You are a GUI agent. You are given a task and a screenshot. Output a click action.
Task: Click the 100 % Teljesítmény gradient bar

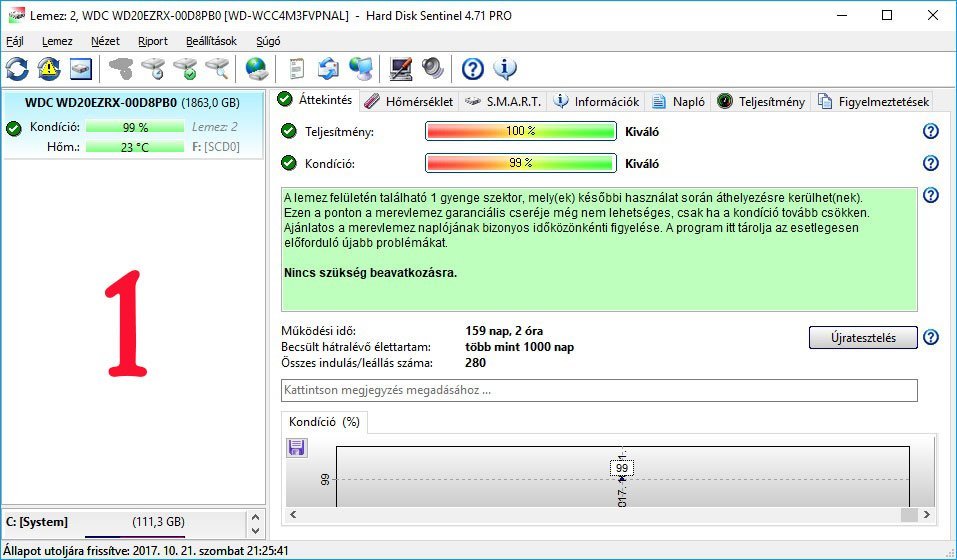[521, 131]
